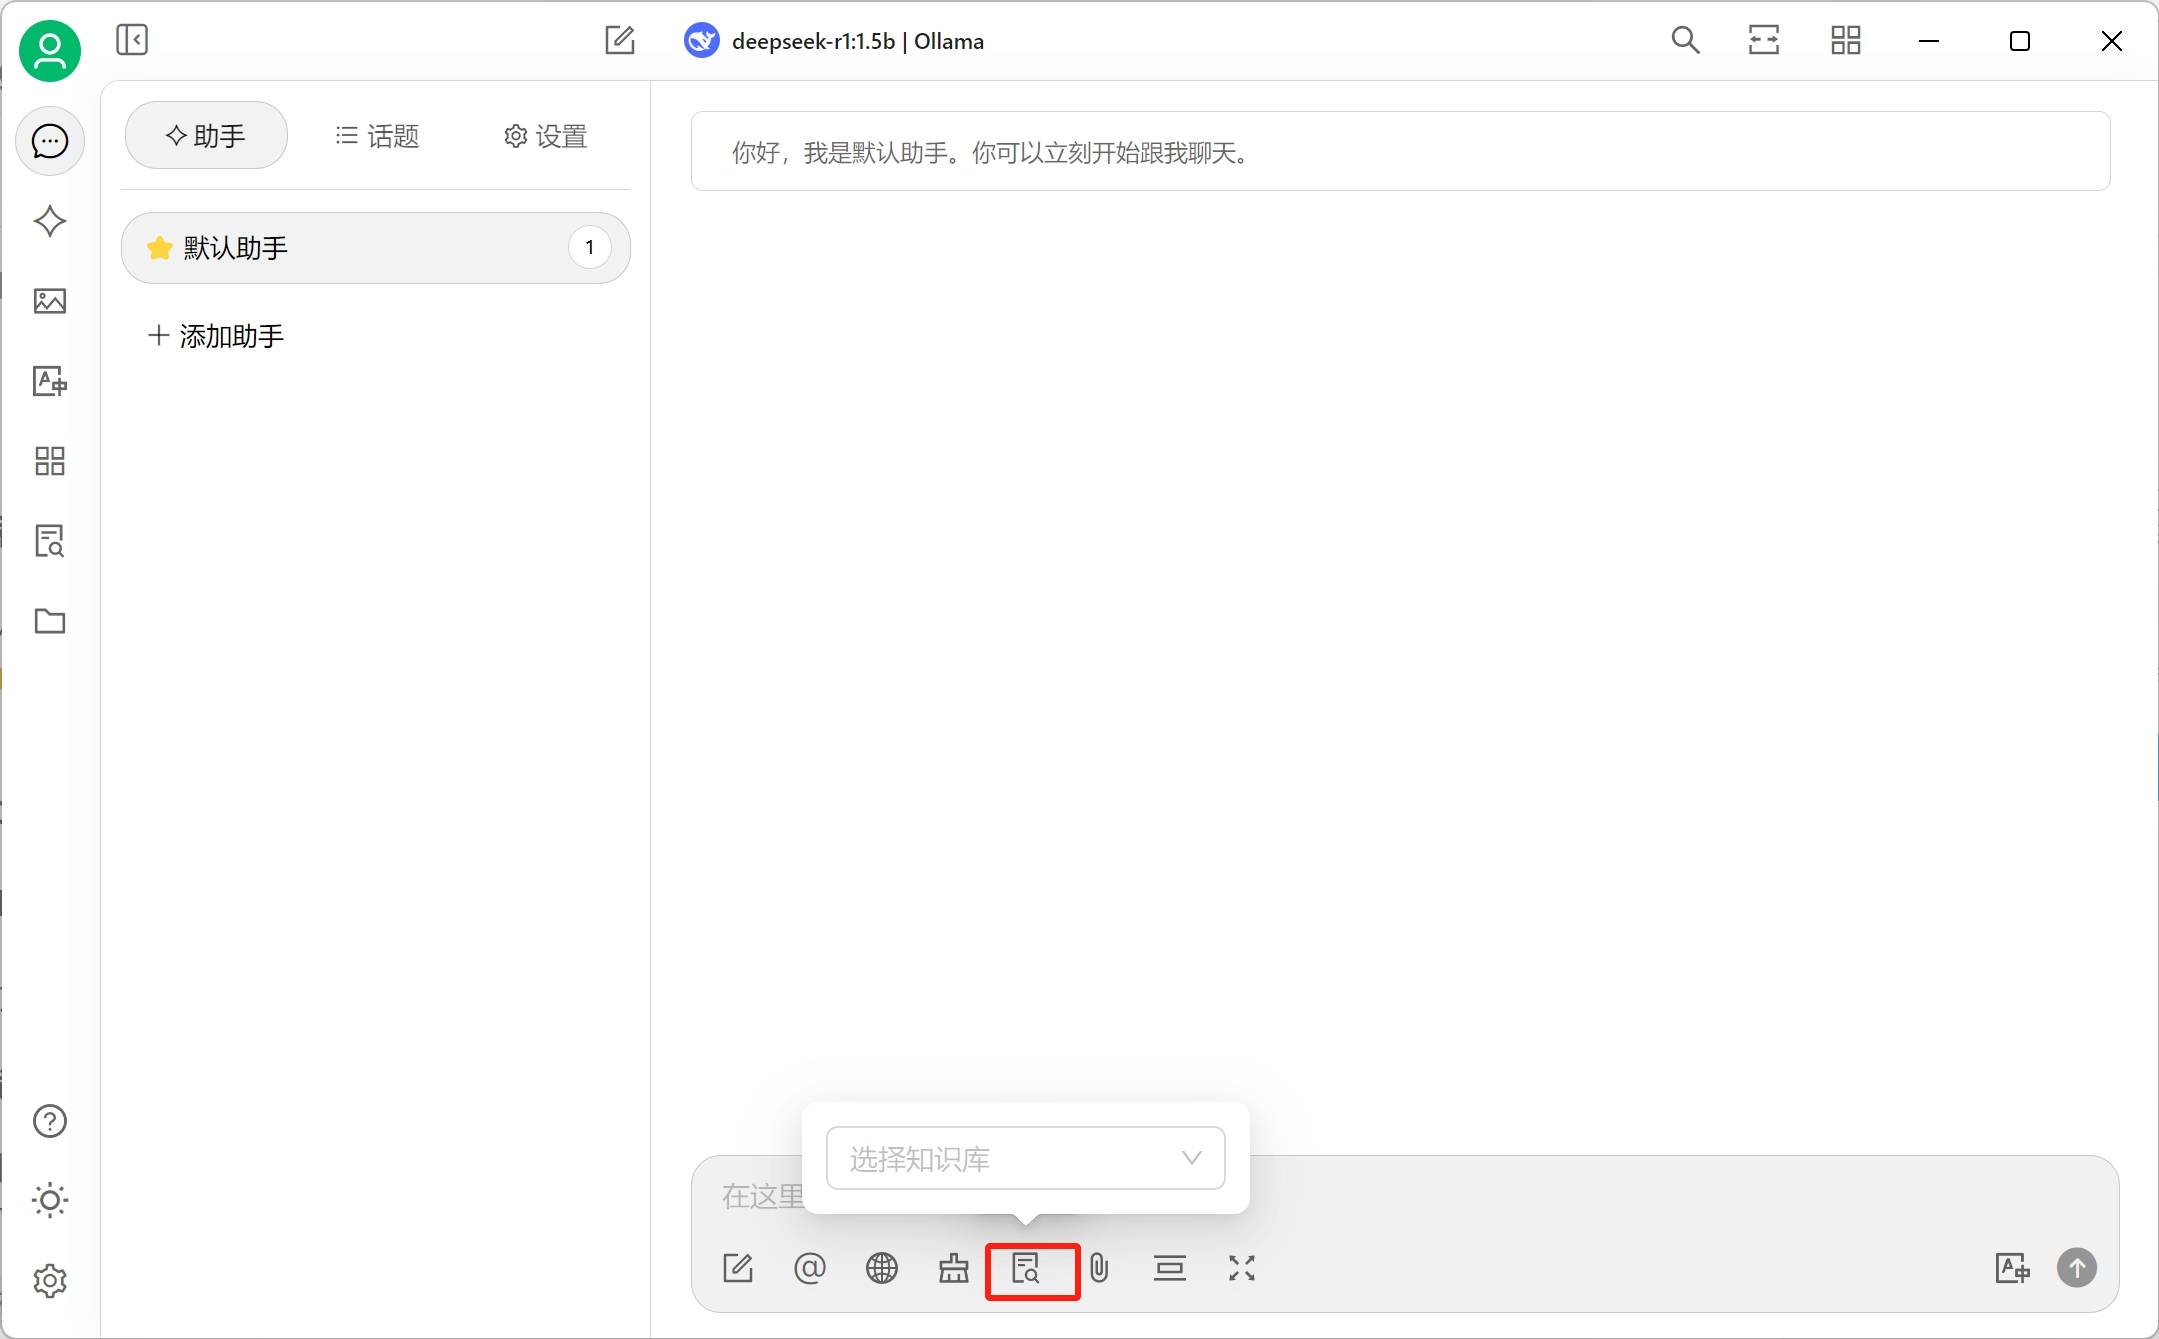Toggle fullscreen expand of input box
This screenshot has width=2159, height=1339.
(1241, 1268)
